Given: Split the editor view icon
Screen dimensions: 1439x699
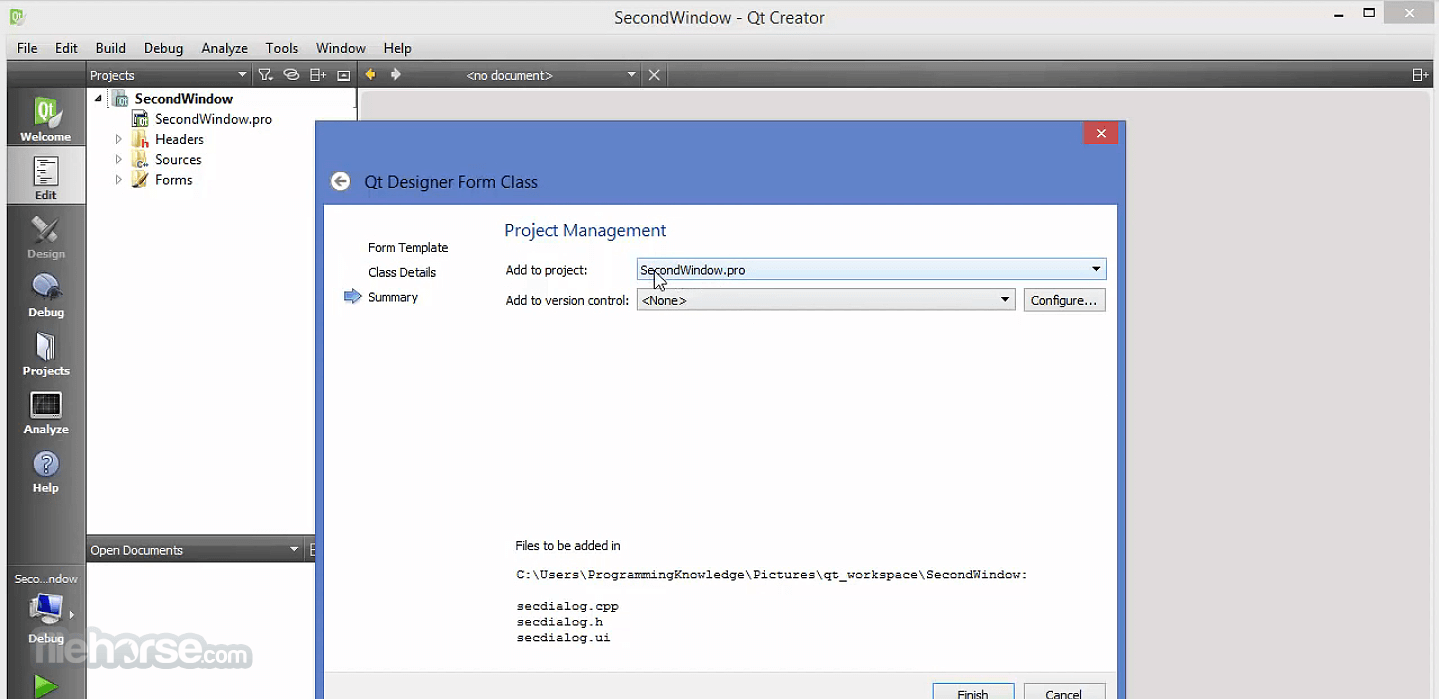Looking at the screenshot, I should point(1419,75).
